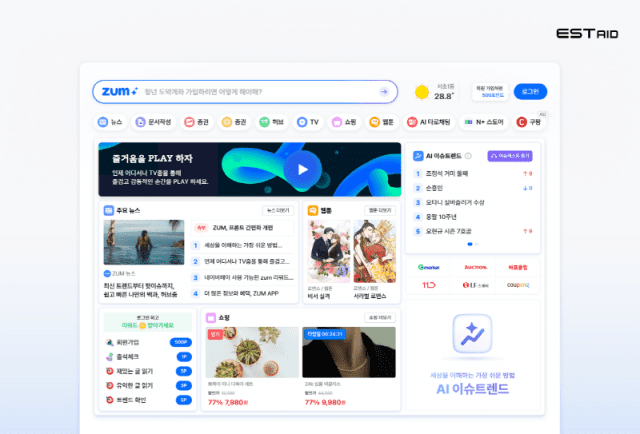
Task: Select the 쇼핑 shortcut in the category bar
Action: tap(338, 122)
